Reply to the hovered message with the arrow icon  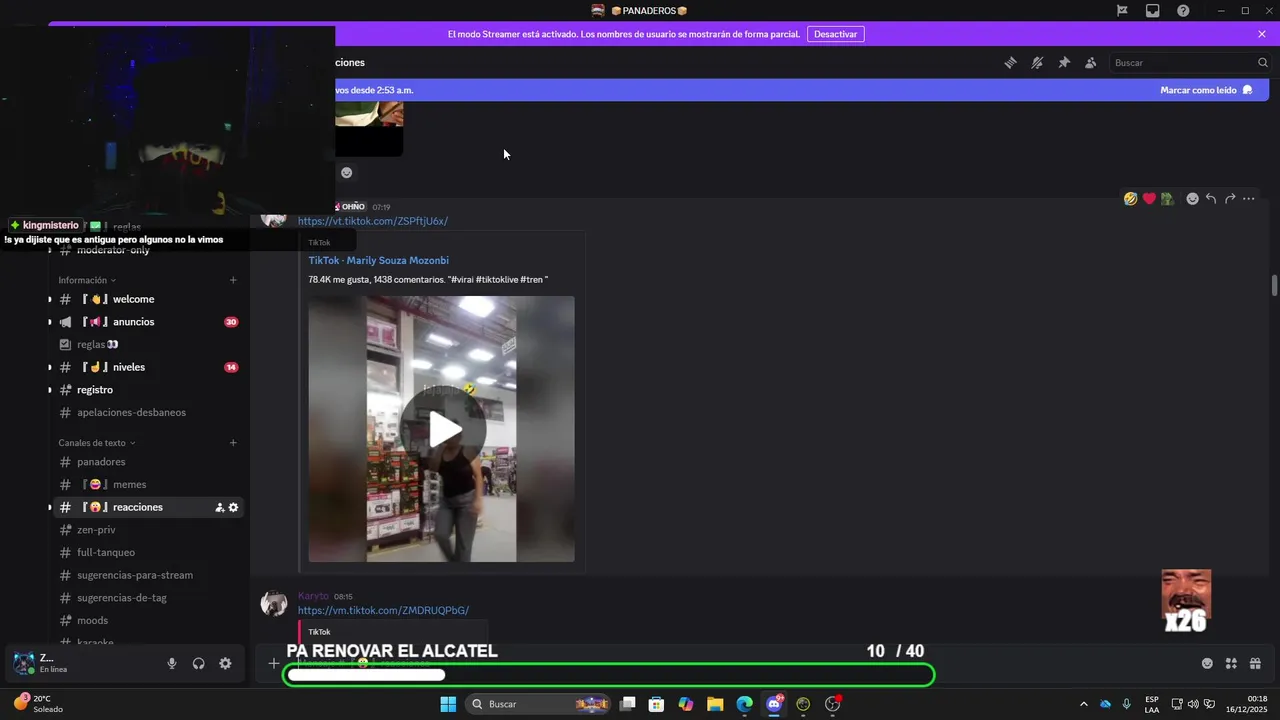[1211, 199]
